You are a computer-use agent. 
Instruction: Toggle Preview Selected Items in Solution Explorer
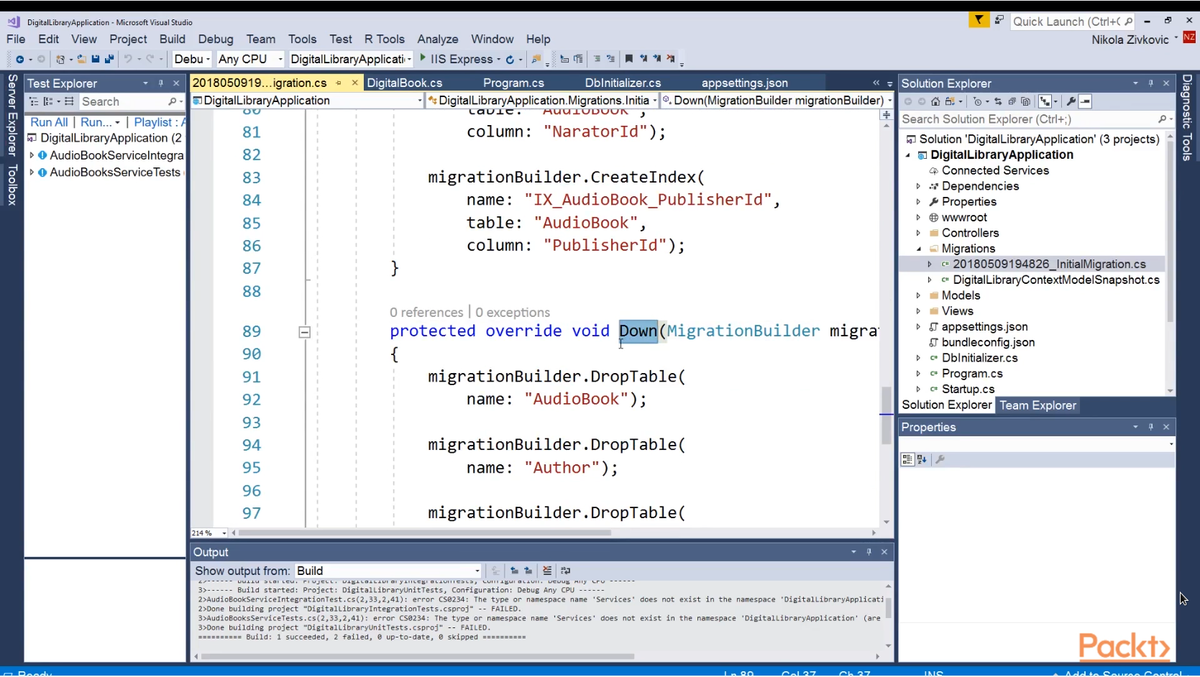[1085, 101]
